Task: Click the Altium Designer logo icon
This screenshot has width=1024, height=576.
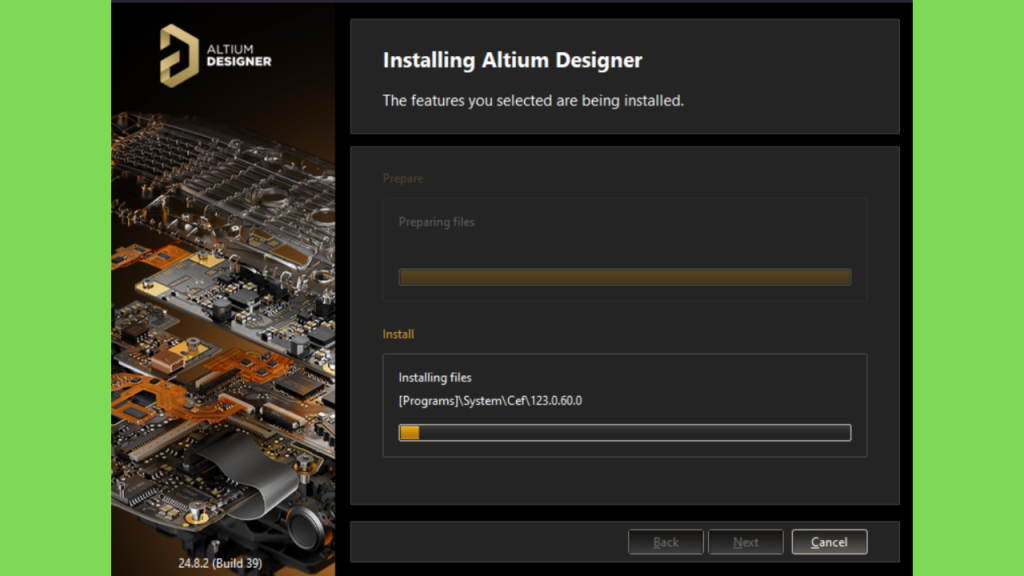Action: [179, 56]
